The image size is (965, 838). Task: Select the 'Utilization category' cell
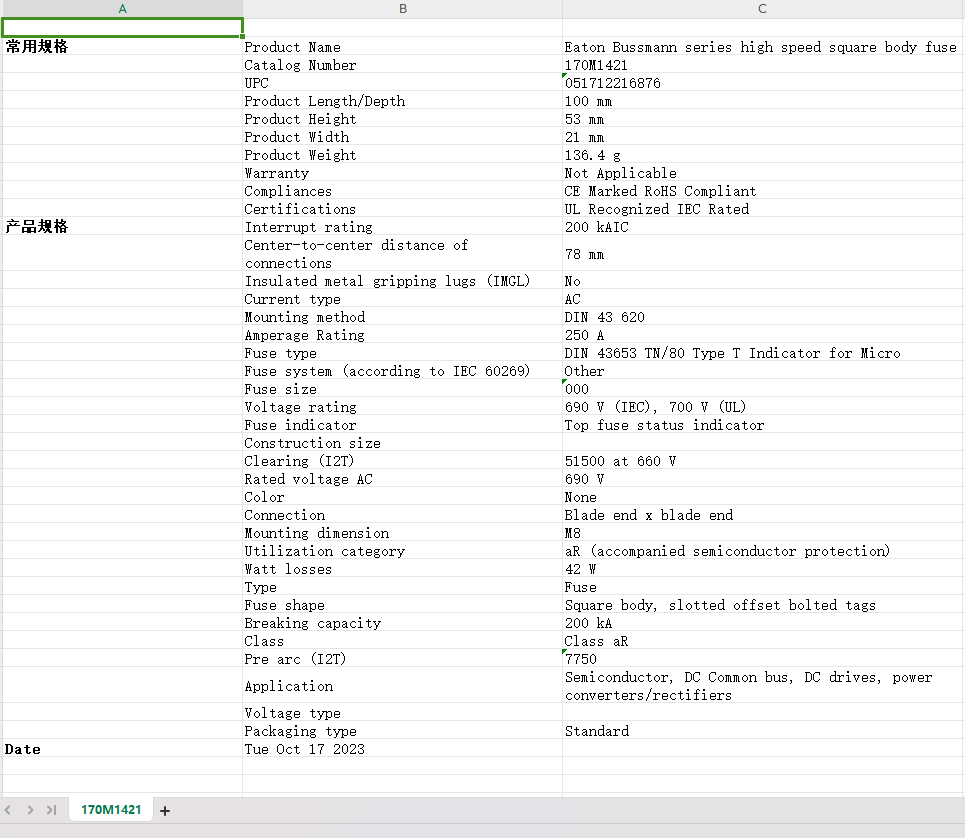click(402, 551)
